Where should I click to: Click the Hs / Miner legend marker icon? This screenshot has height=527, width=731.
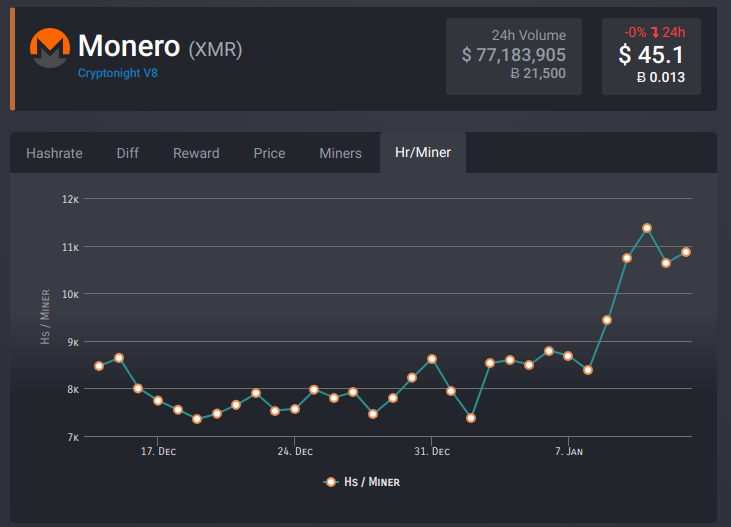tap(331, 482)
